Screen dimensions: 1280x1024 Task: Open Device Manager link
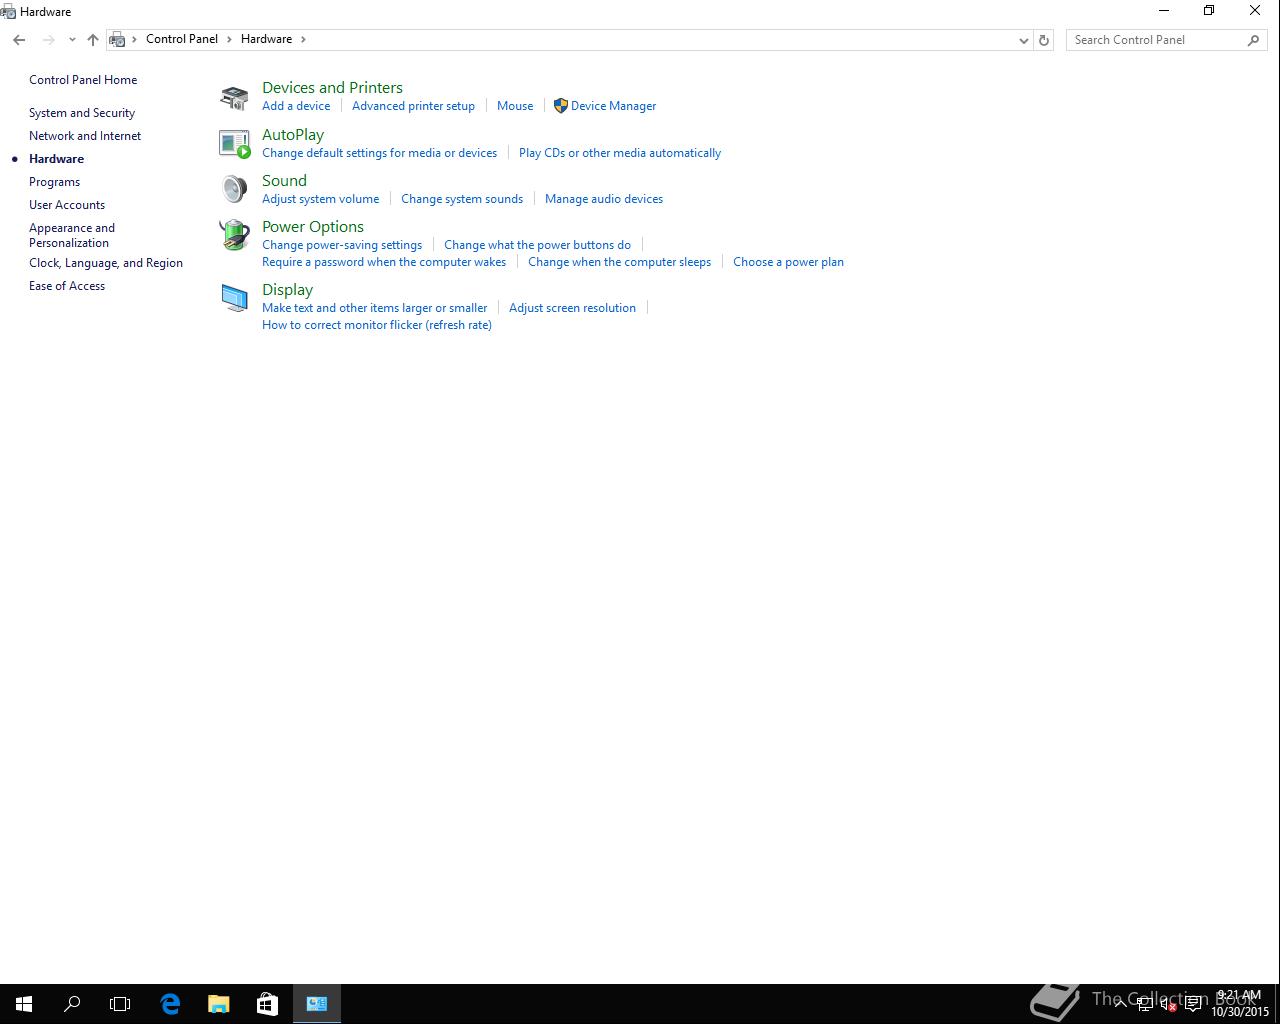tap(613, 106)
